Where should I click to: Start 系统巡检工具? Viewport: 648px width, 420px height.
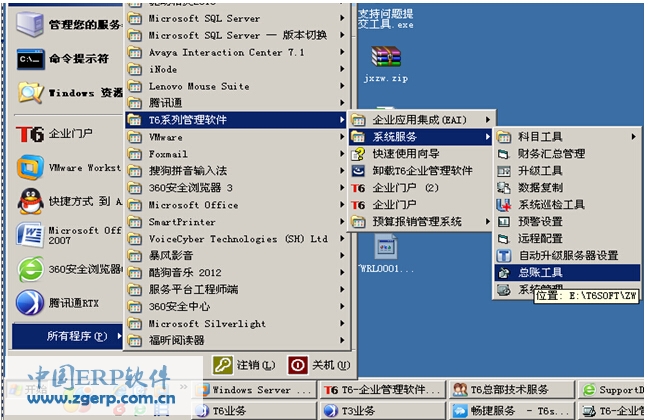[567, 205]
